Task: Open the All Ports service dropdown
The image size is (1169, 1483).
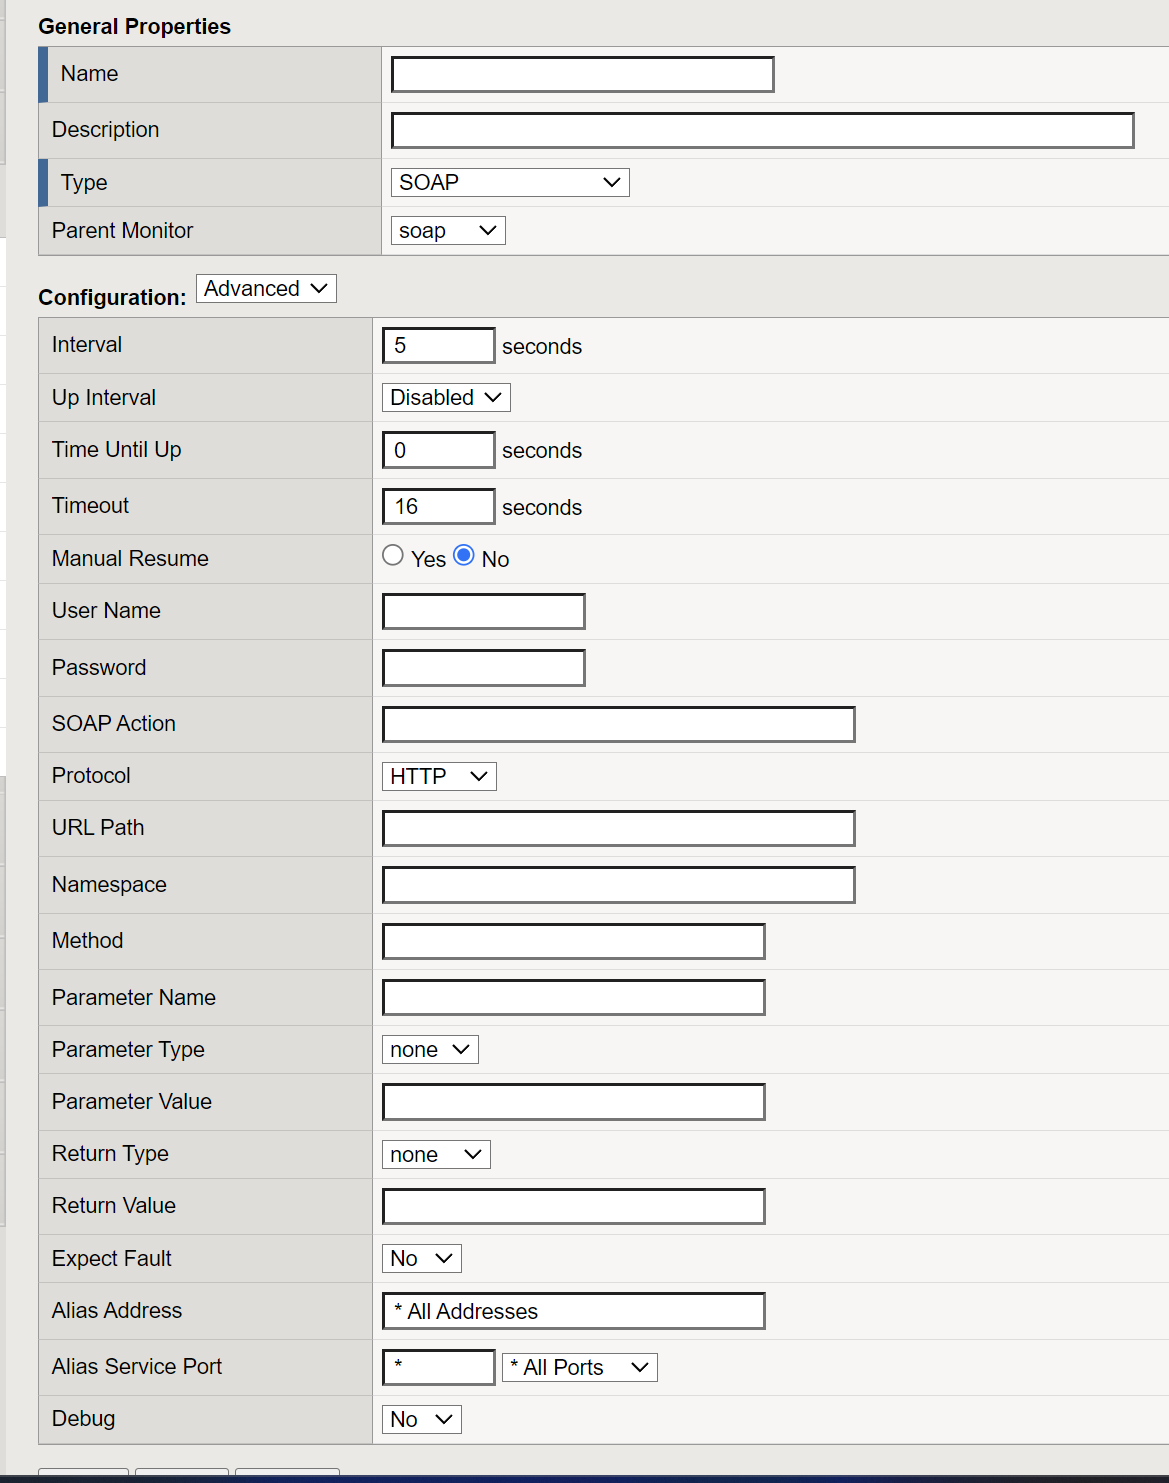Action: (579, 1368)
